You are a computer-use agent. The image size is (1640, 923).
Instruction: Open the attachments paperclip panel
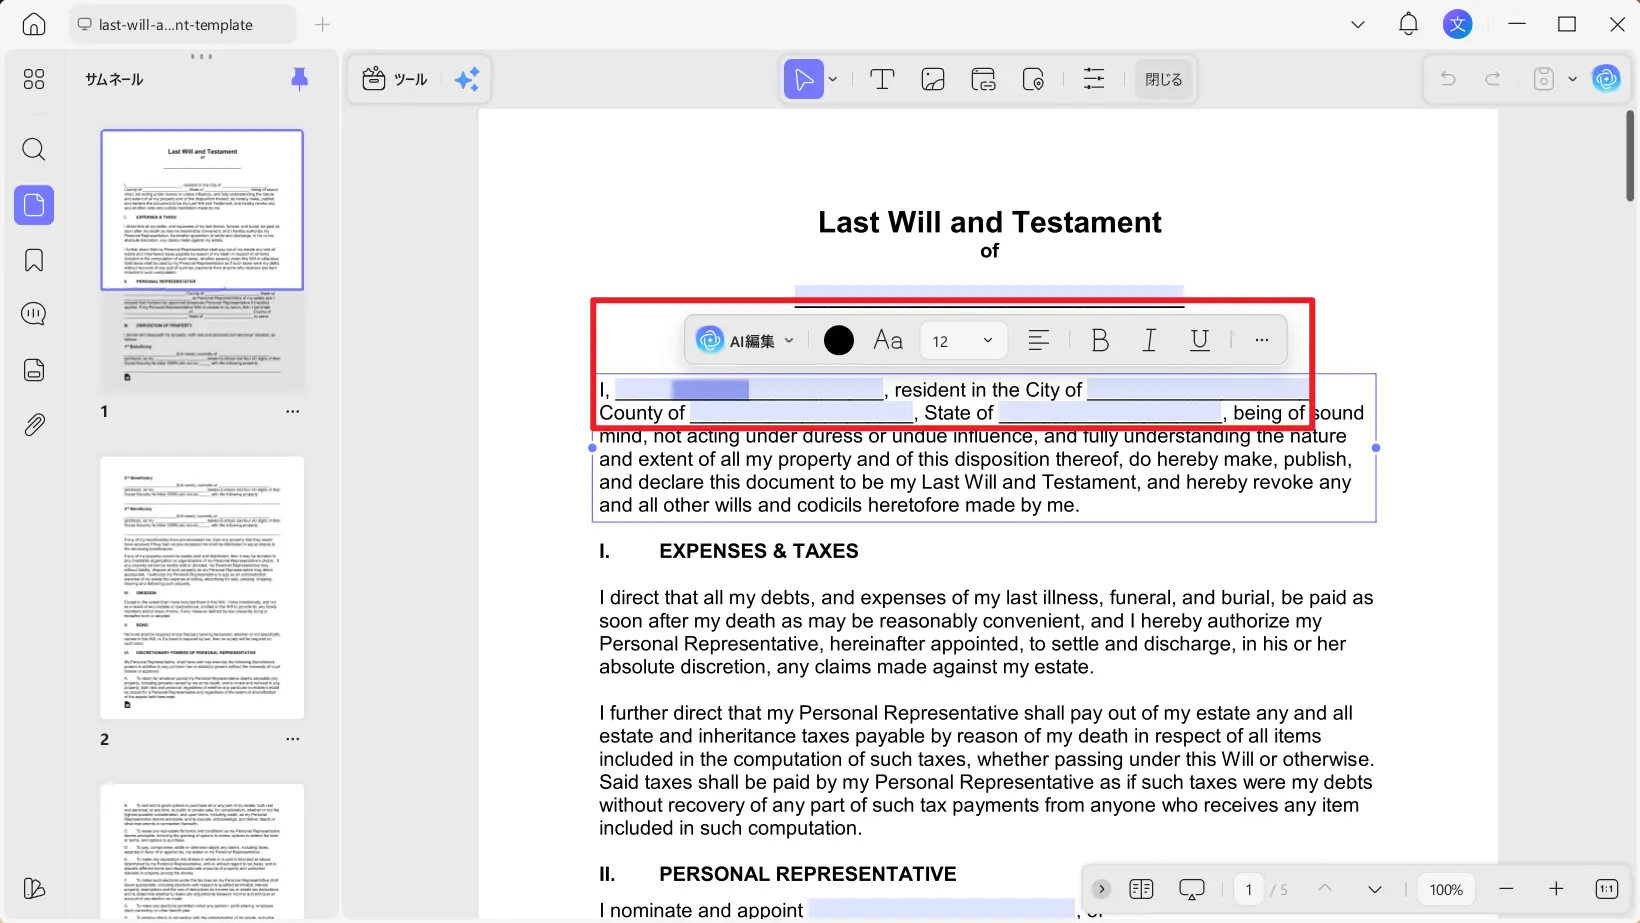click(34, 425)
